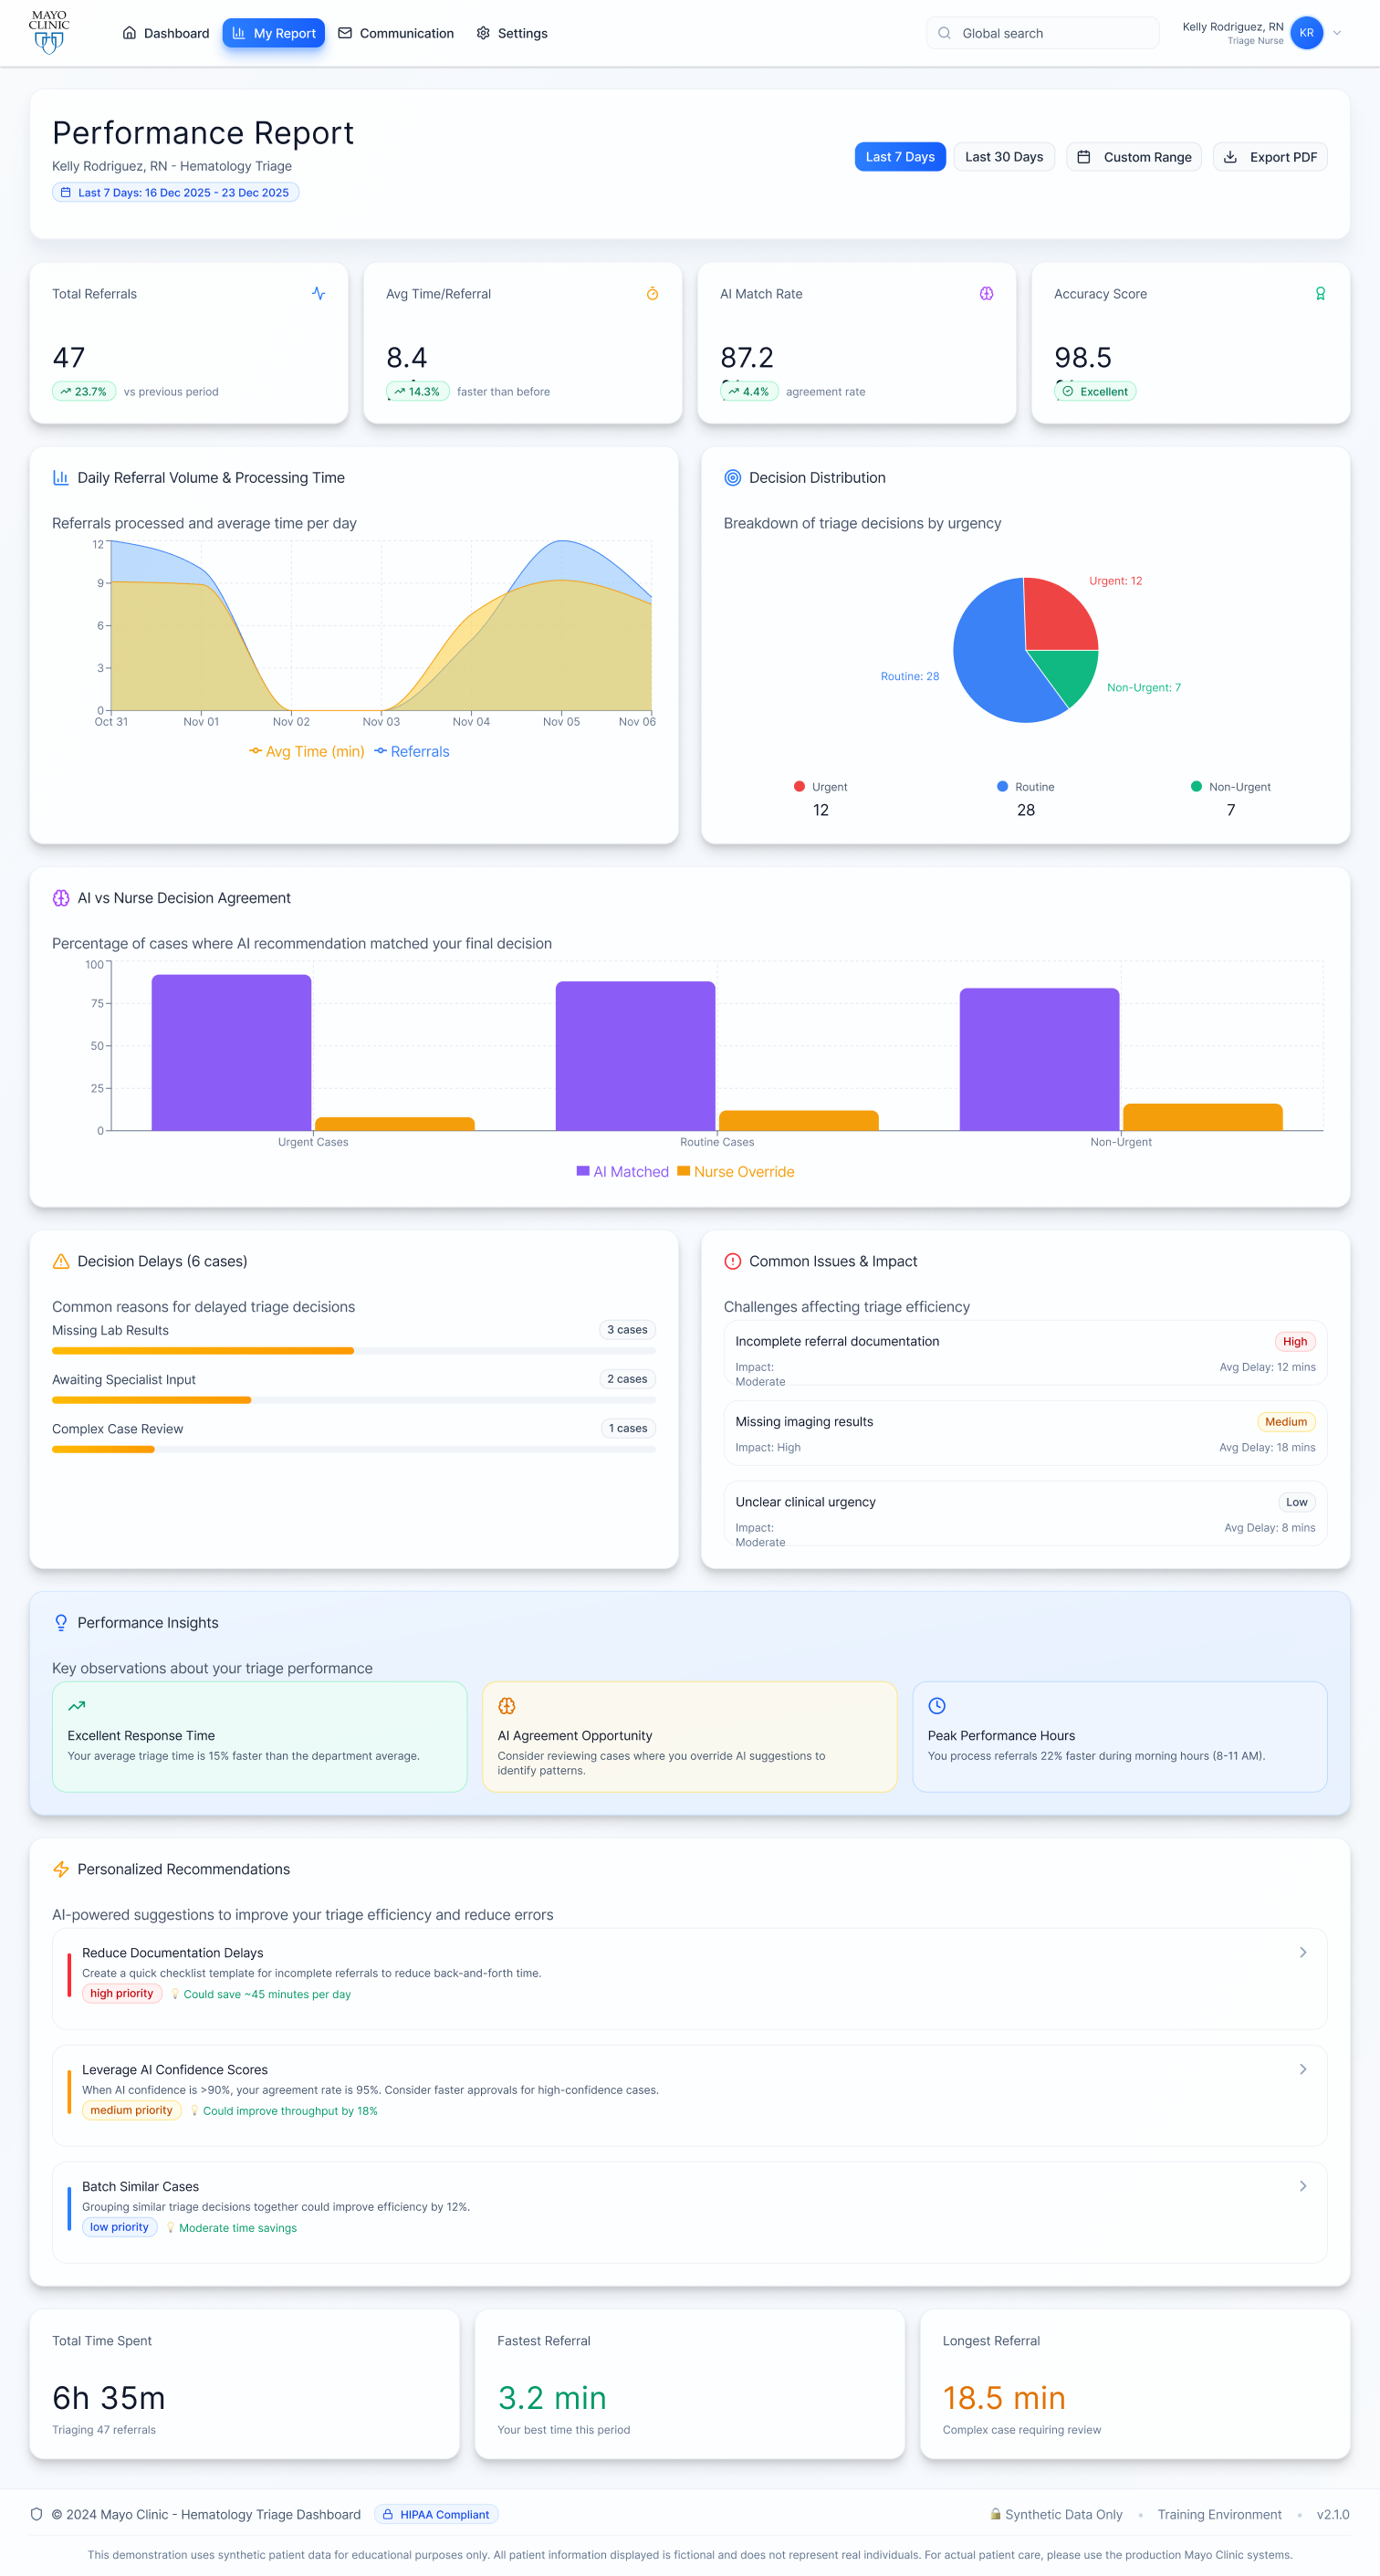Switch to Last 30 Days range

[x=1003, y=157]
